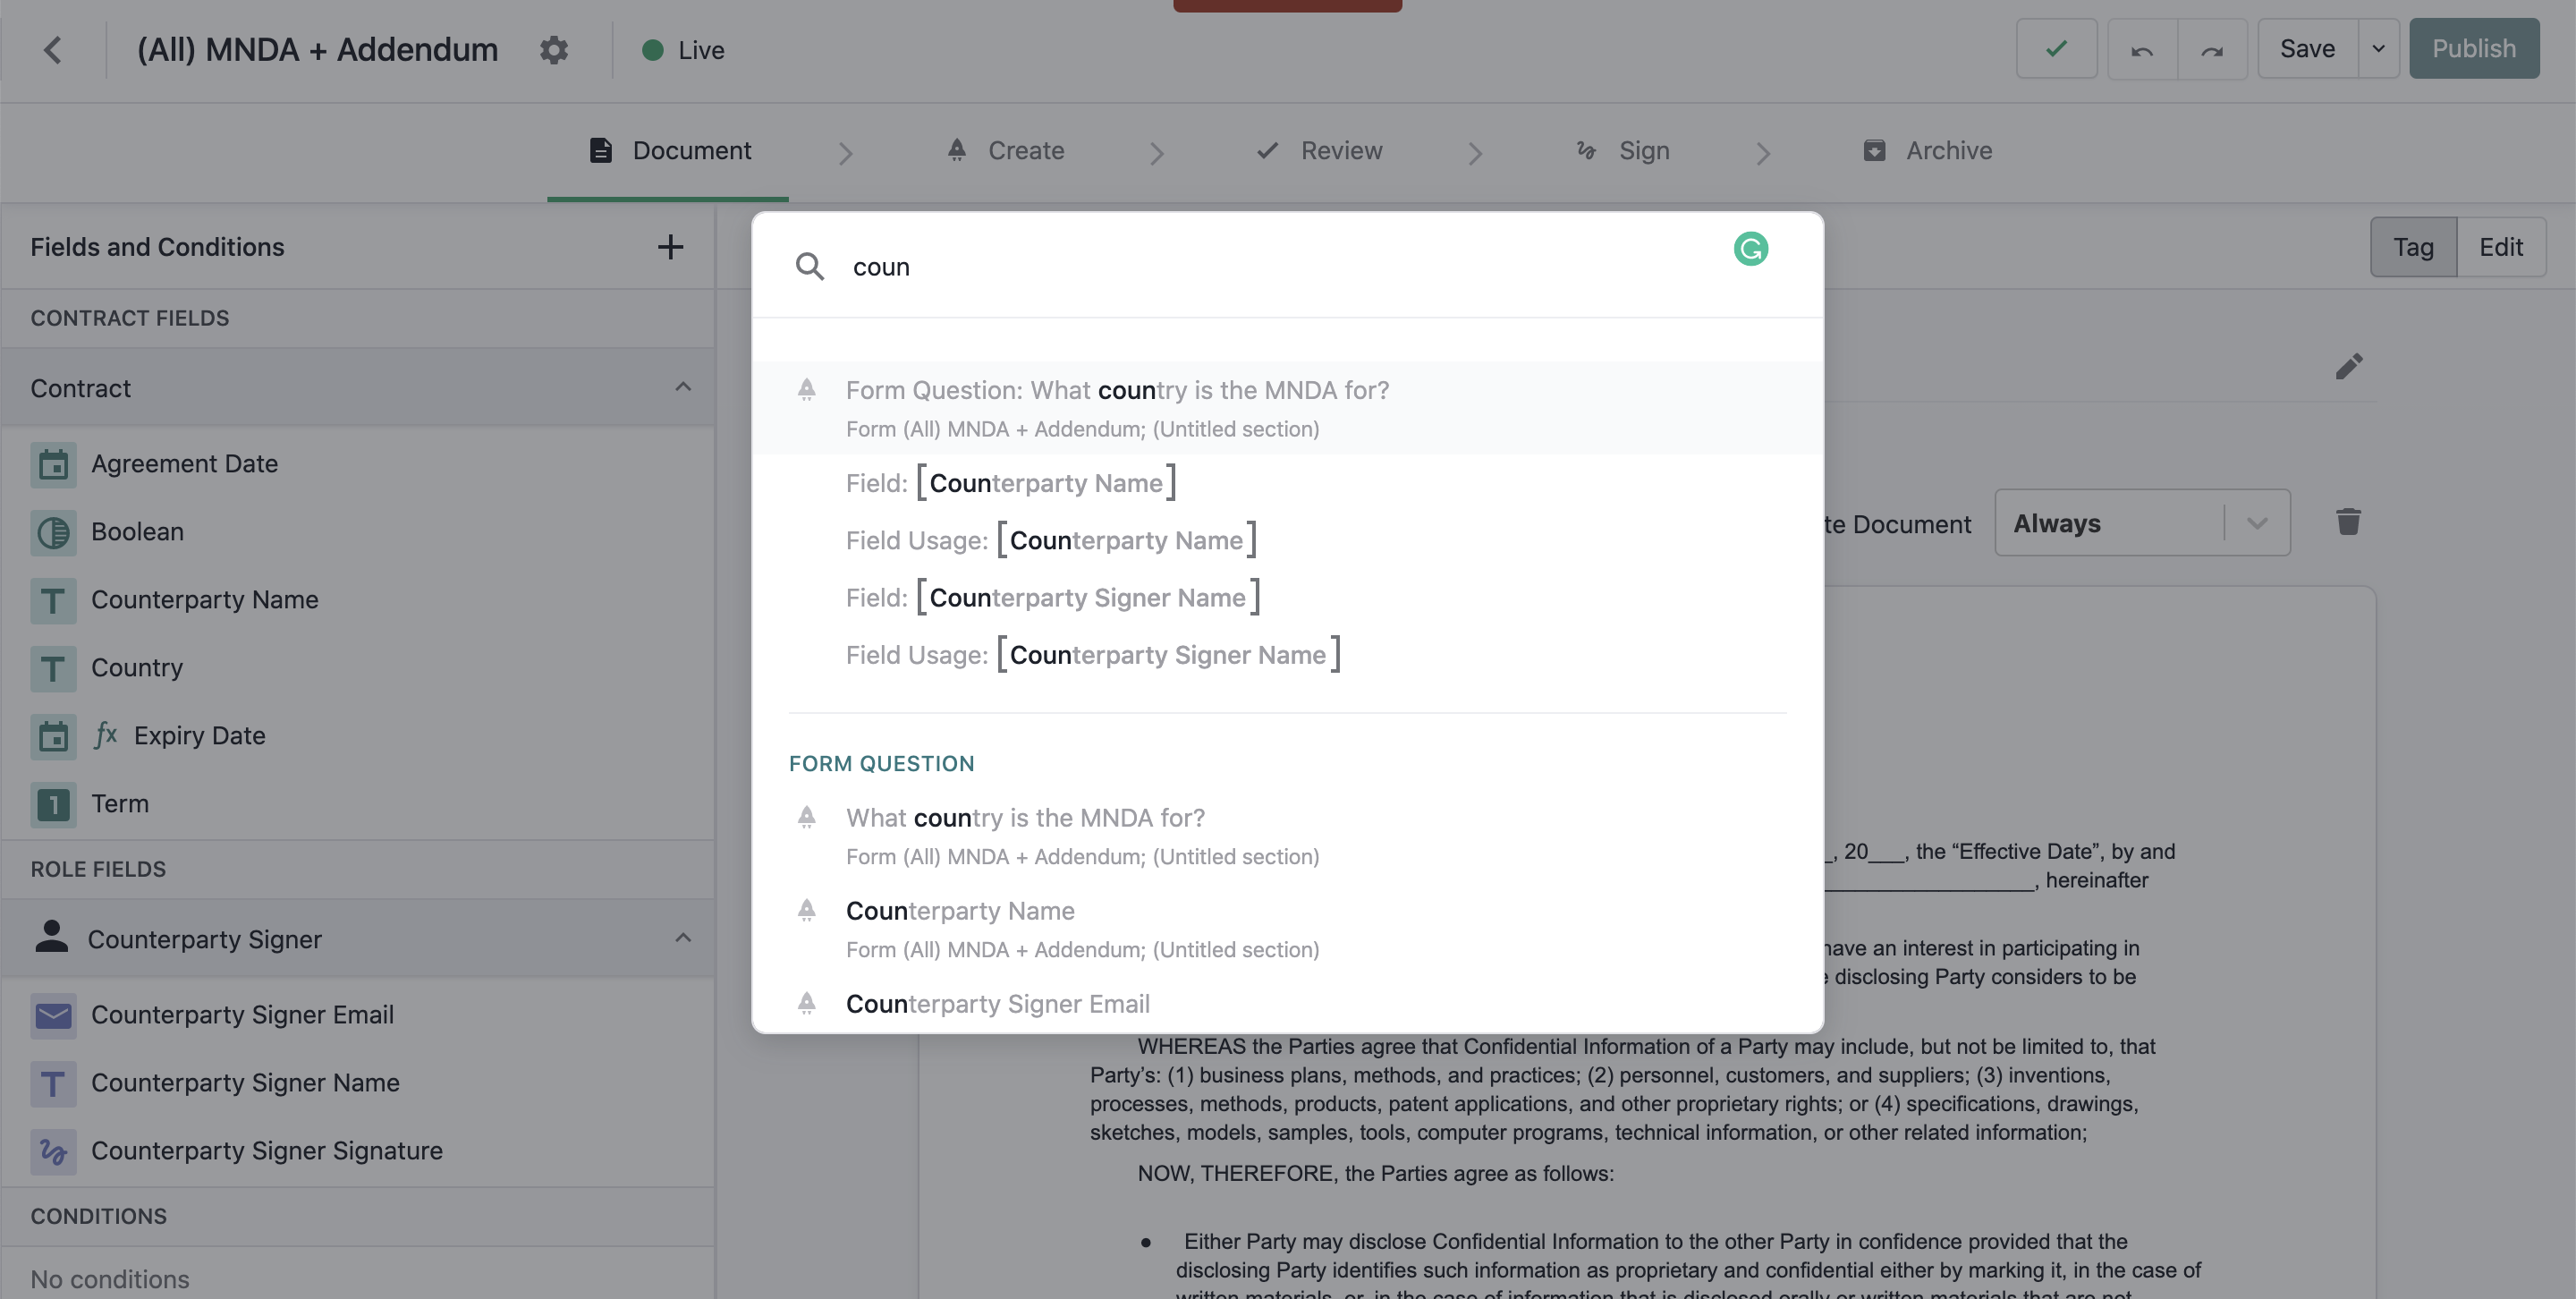The height and width of the screenshot is (1299, 2576).
Task: Click the Save button
Action: coord(2307,48)
